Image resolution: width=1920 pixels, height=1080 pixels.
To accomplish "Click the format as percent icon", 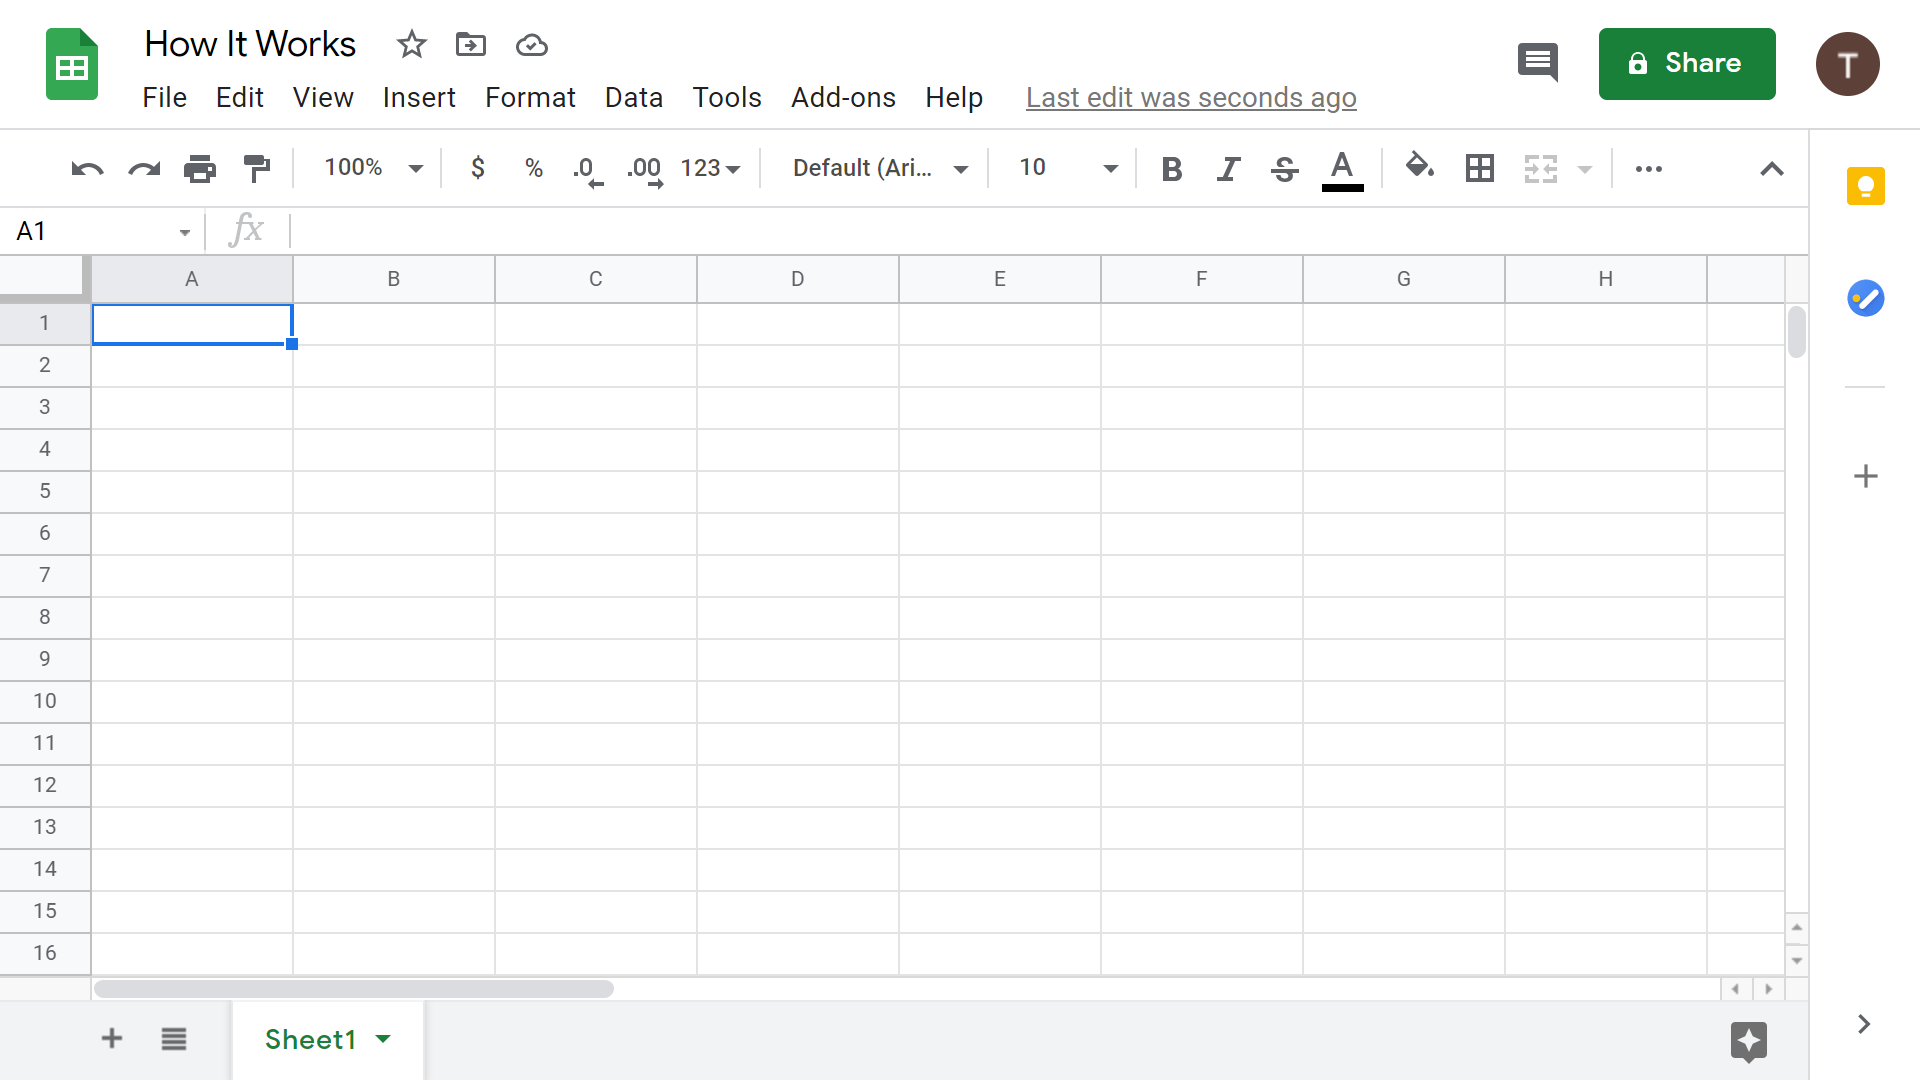I will [x=533, y=168].
